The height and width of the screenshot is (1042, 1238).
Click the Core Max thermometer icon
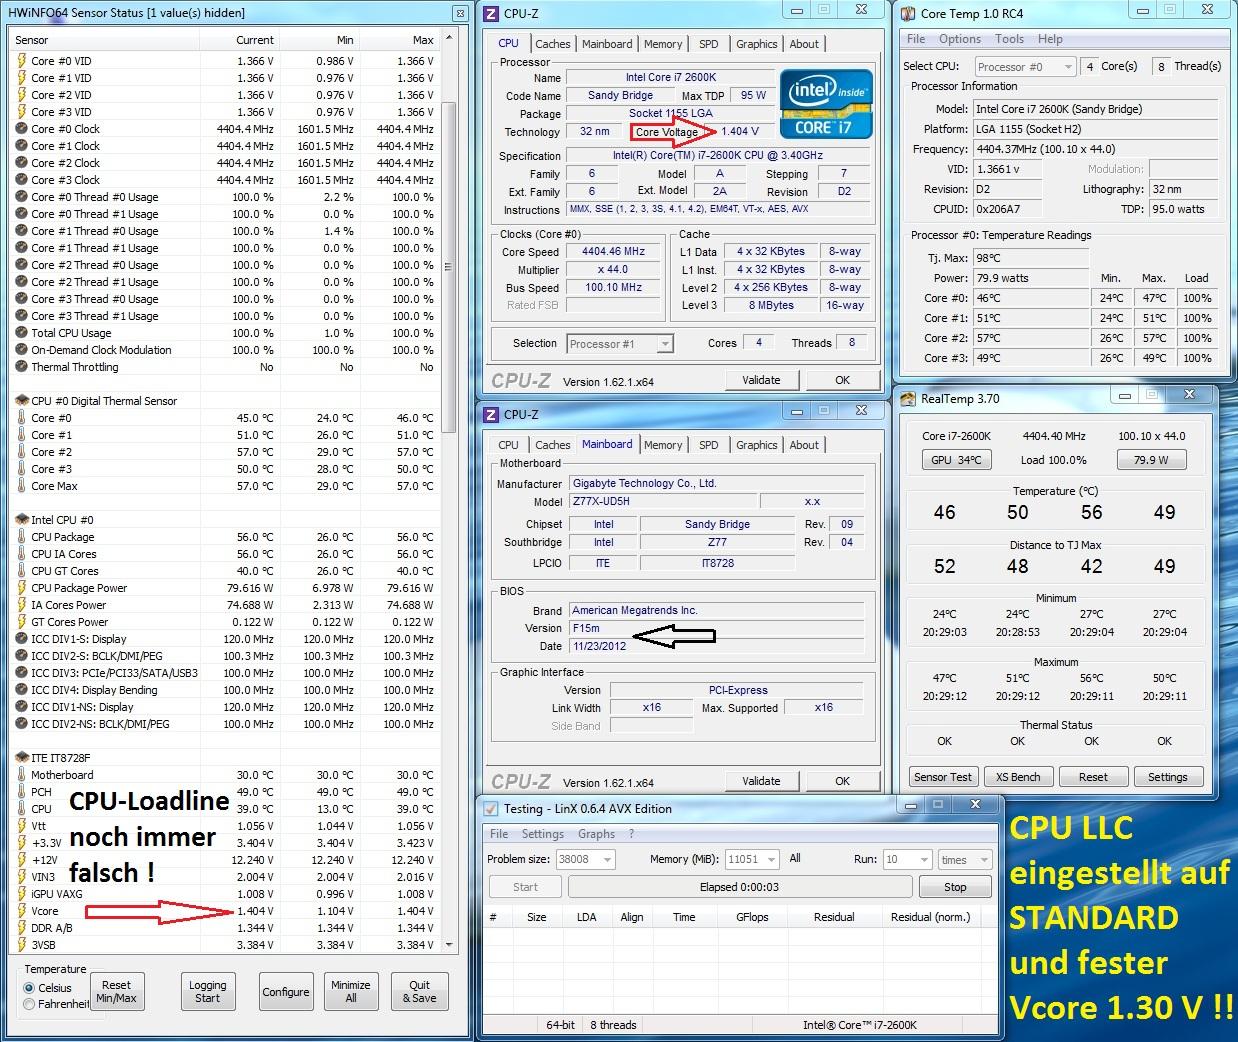pos(21,485)
